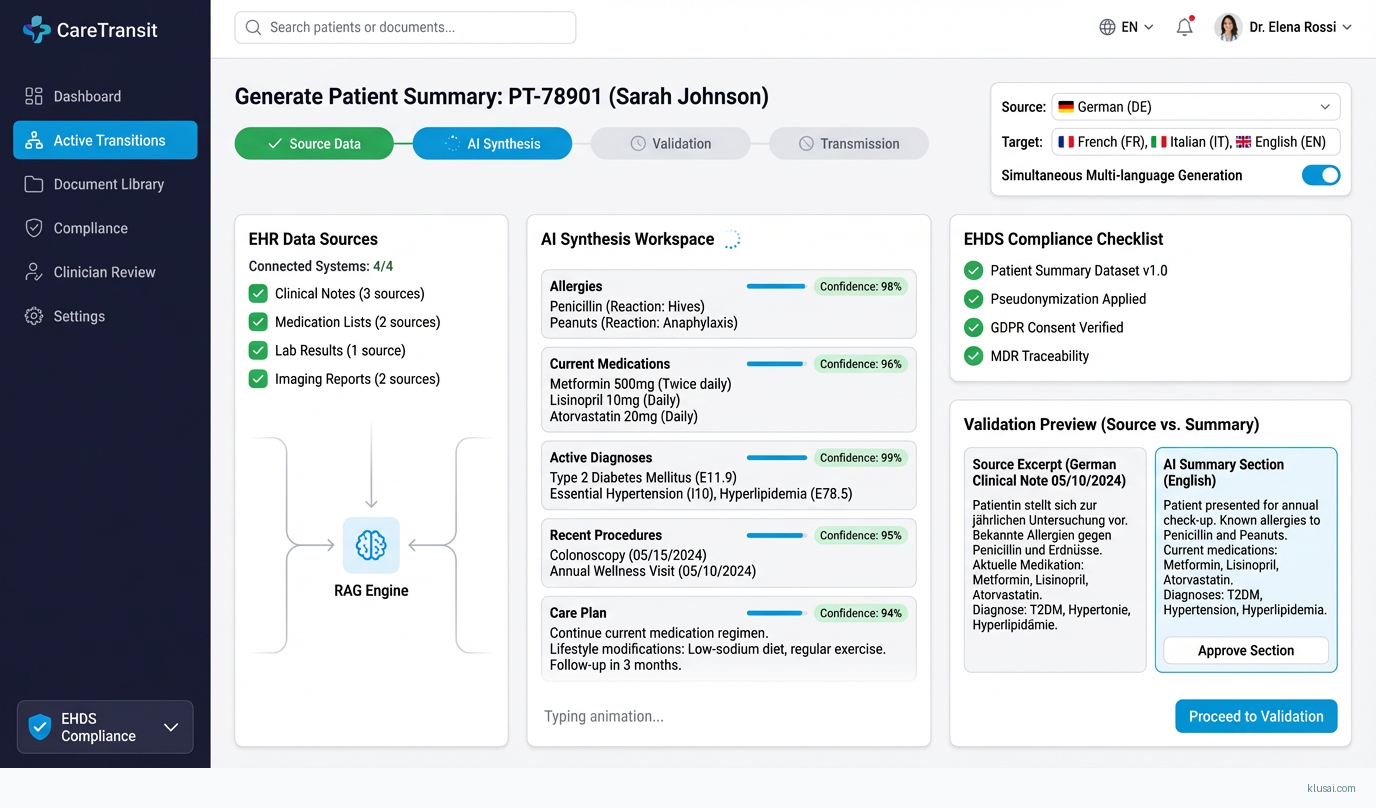This screenshot has height=808, width=1376.
Task: Uncheck the Imaging Reports checkbox
Action: coord(258,379)
